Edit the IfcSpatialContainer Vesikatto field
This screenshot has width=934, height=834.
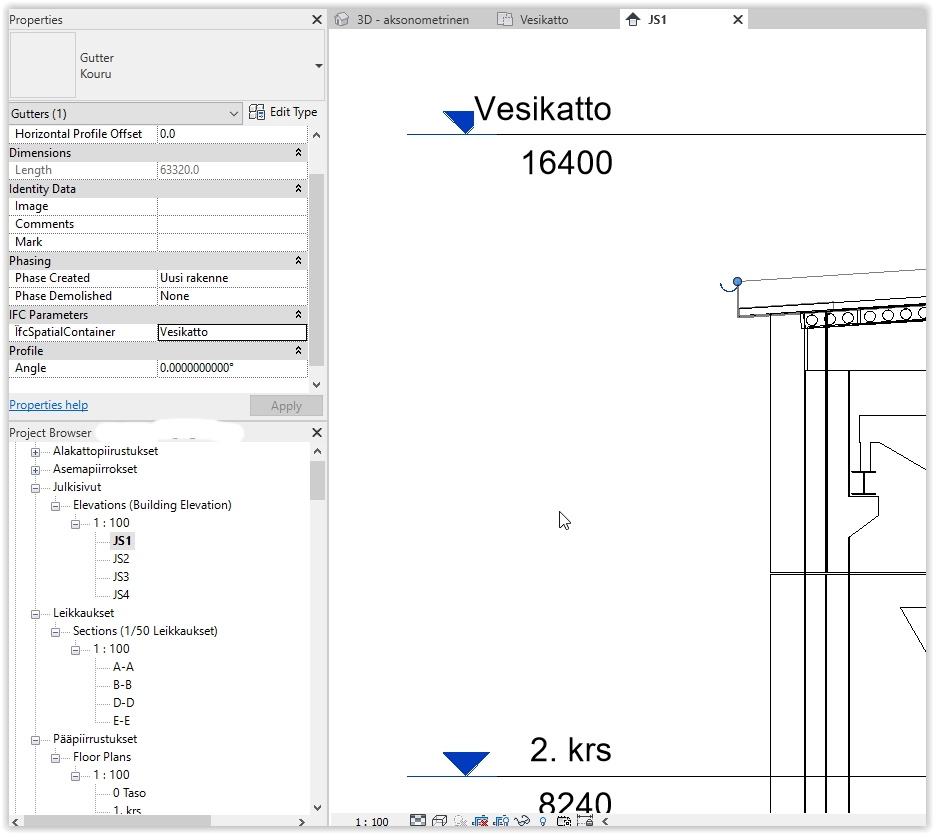pos(232,332)
